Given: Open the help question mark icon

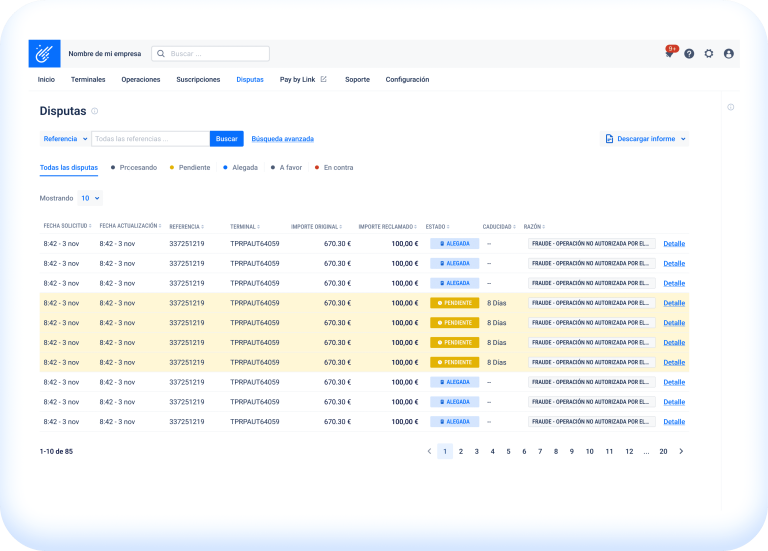Looking at the screenshot, I should point(689,54).
